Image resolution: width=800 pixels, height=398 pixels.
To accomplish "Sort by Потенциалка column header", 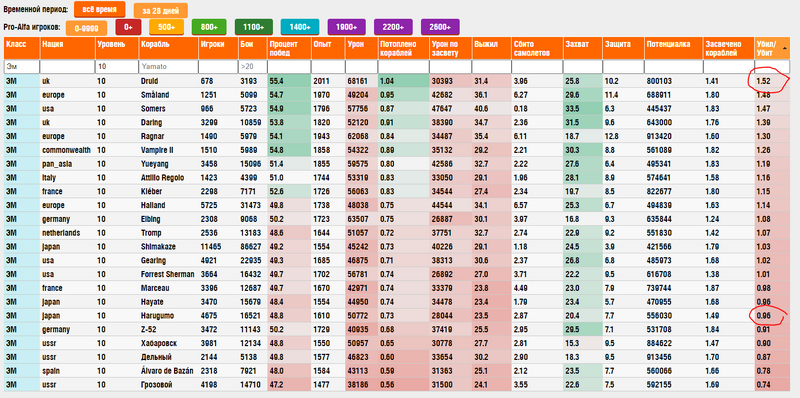I will point(673,48).
